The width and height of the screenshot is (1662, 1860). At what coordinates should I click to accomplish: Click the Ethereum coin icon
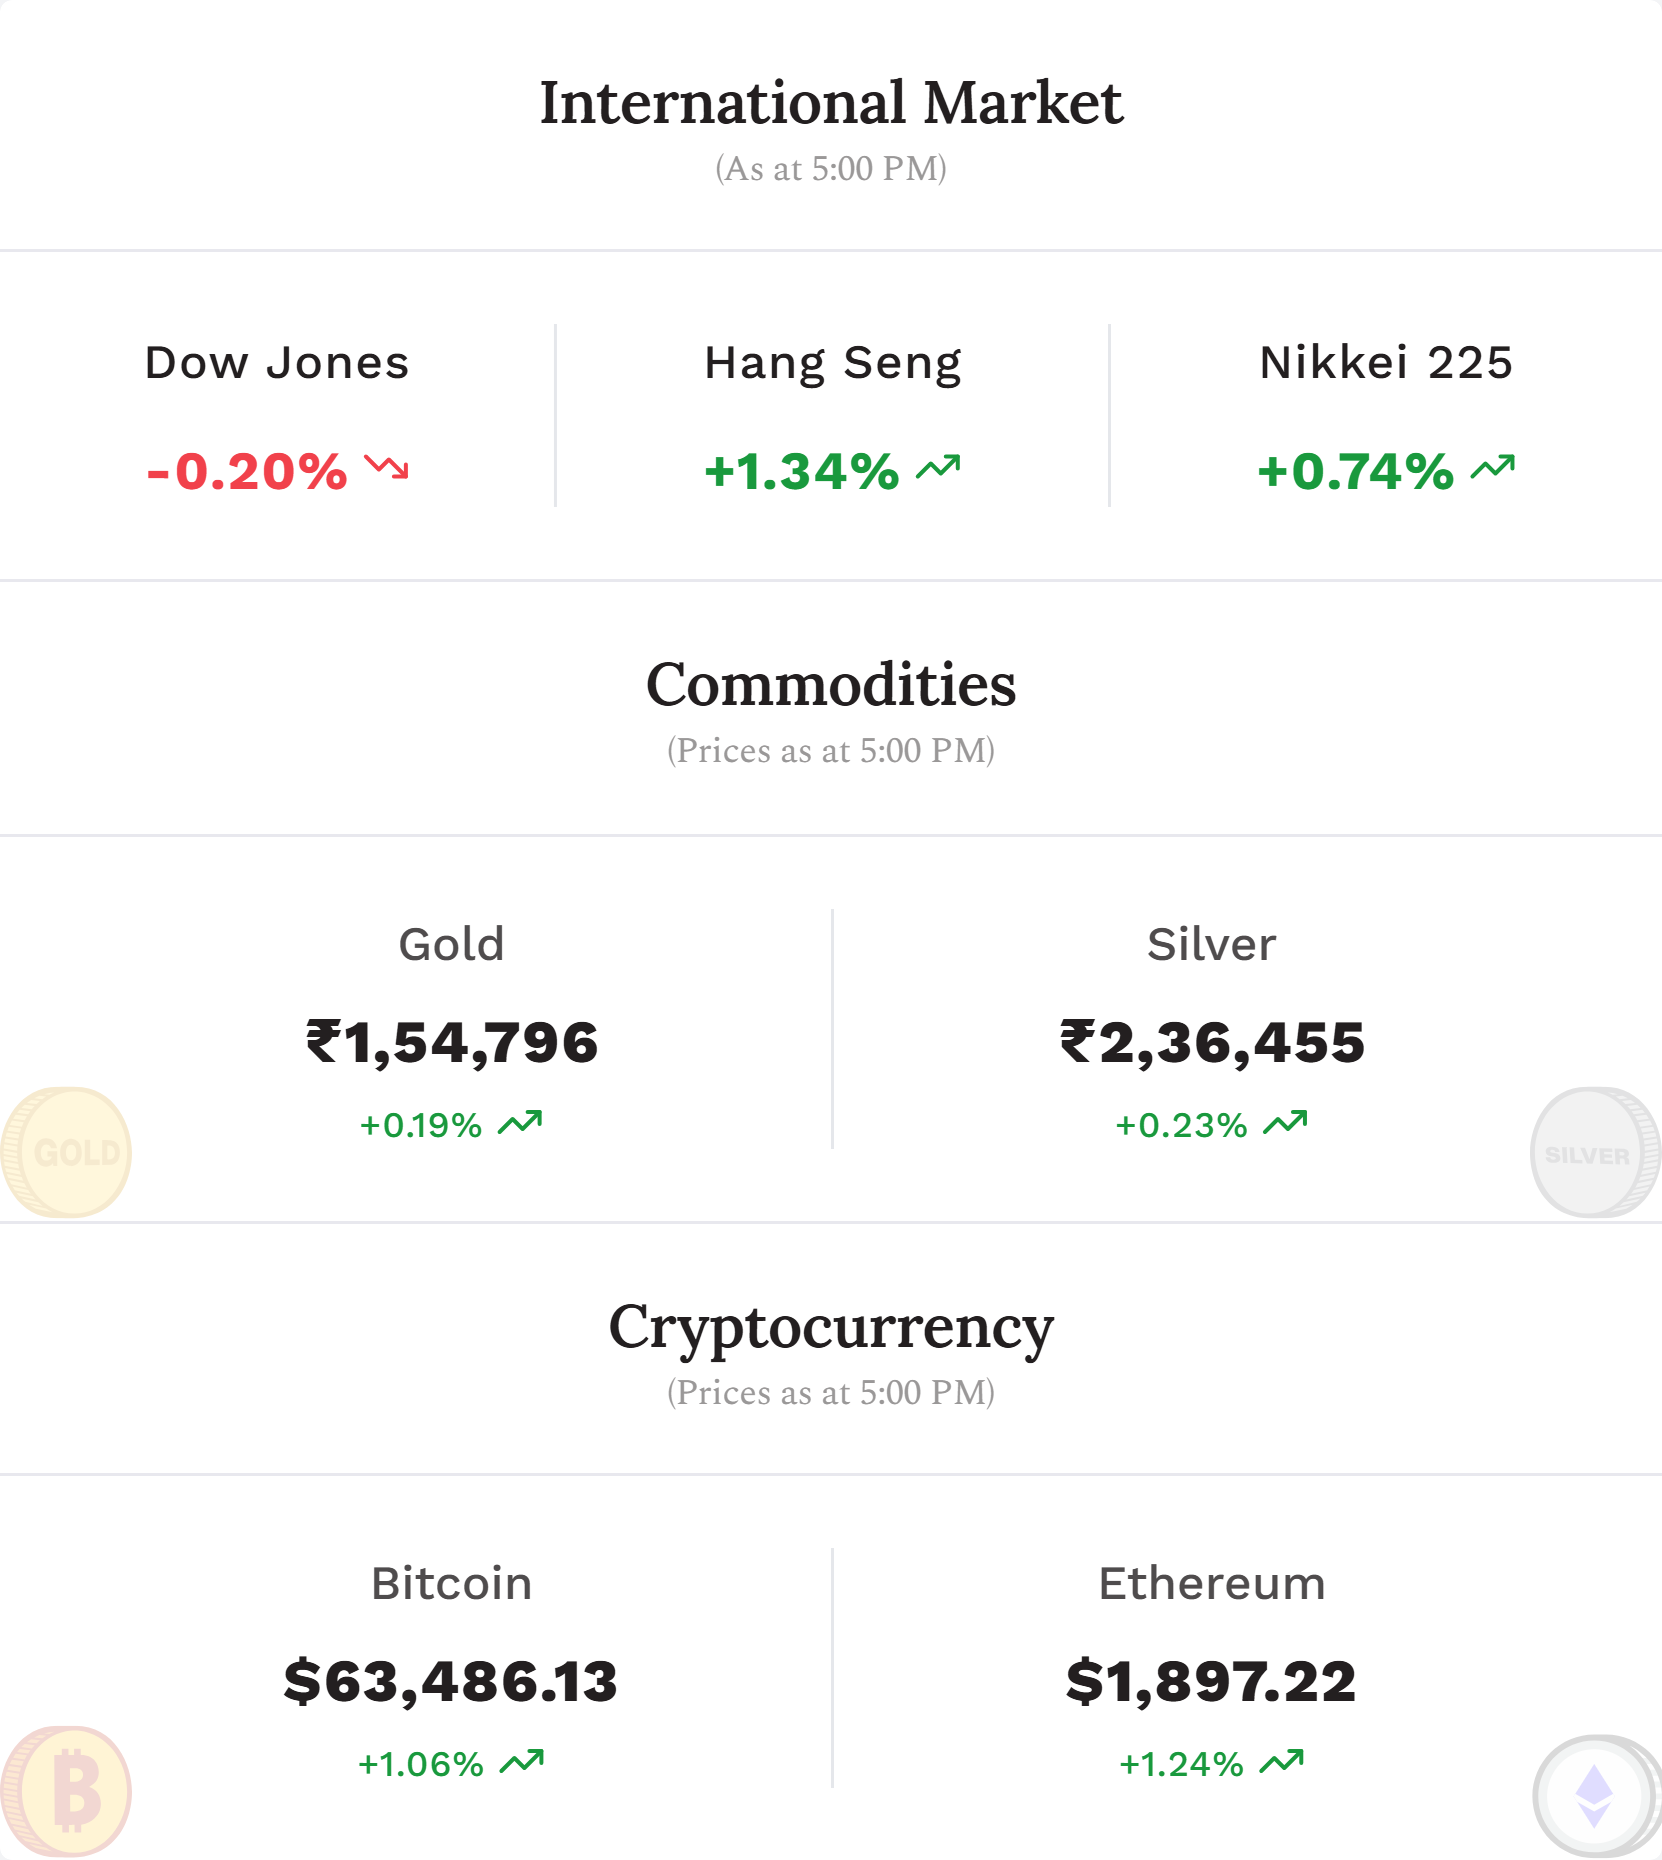pyautogui.click(x=1597, y=1796)
